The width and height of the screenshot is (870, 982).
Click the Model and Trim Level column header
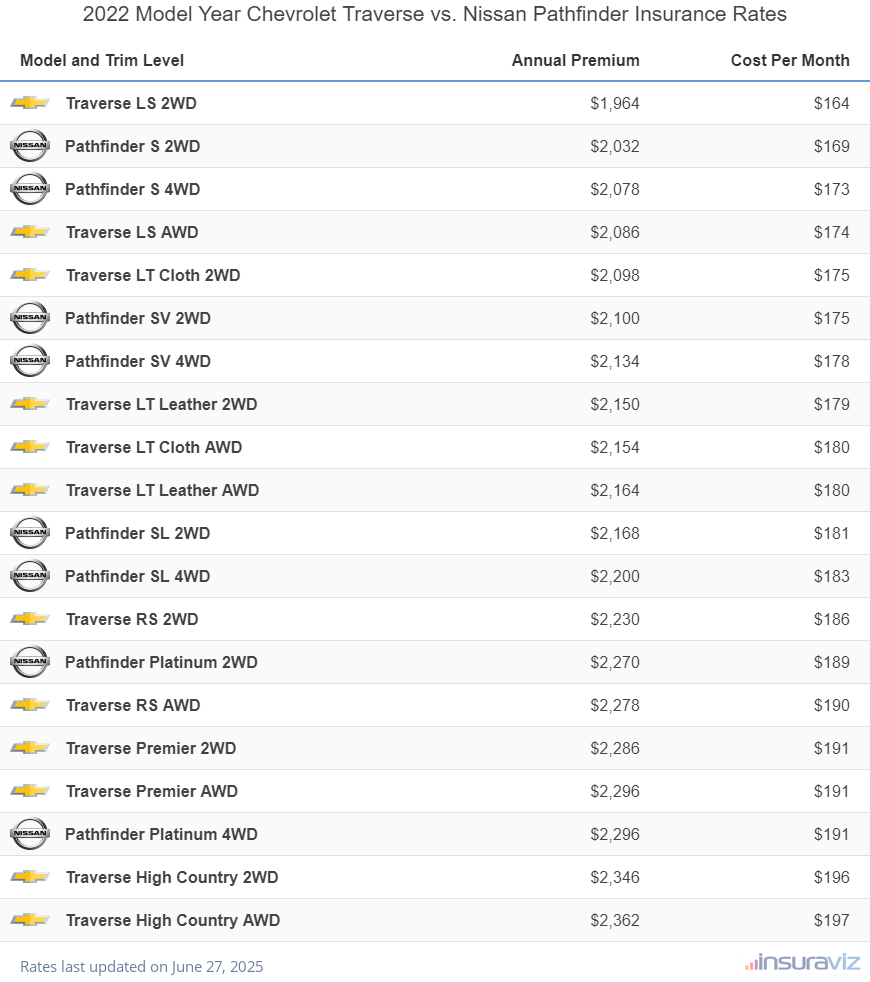point(102,61)
